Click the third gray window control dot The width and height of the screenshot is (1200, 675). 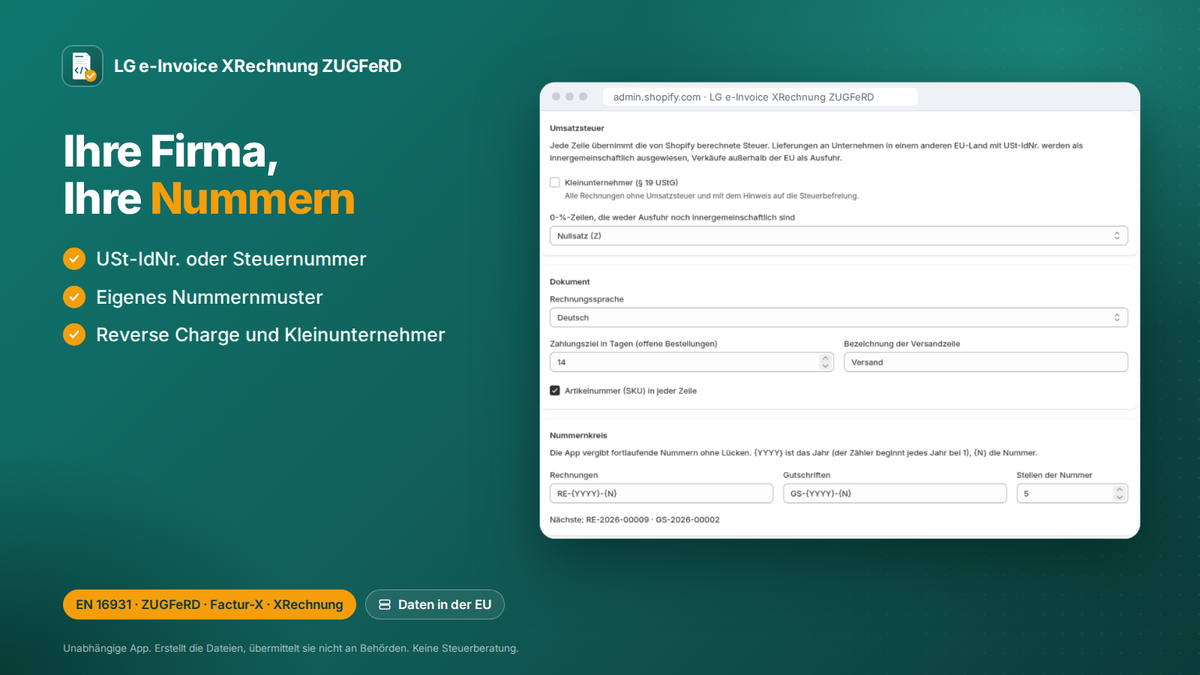tap(584, 97)
